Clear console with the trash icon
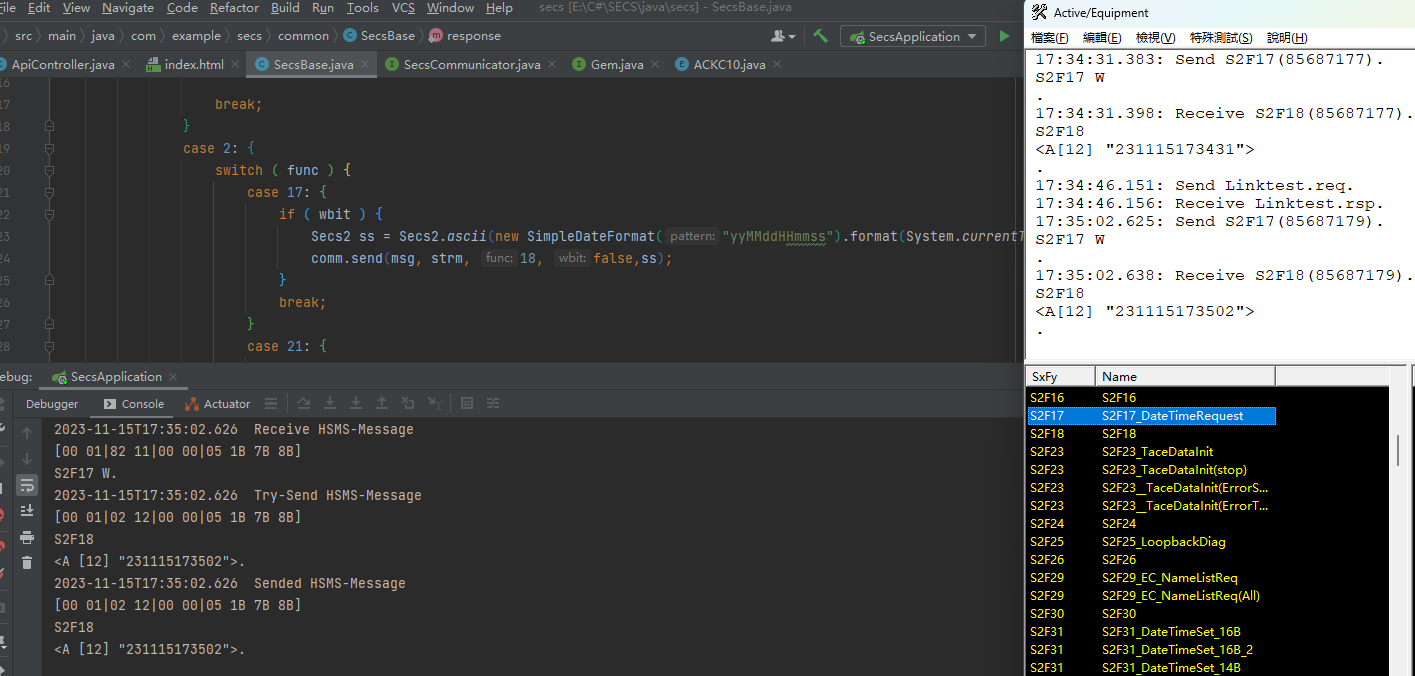Screen dimensions: 1415x676 tap(27, 563)
